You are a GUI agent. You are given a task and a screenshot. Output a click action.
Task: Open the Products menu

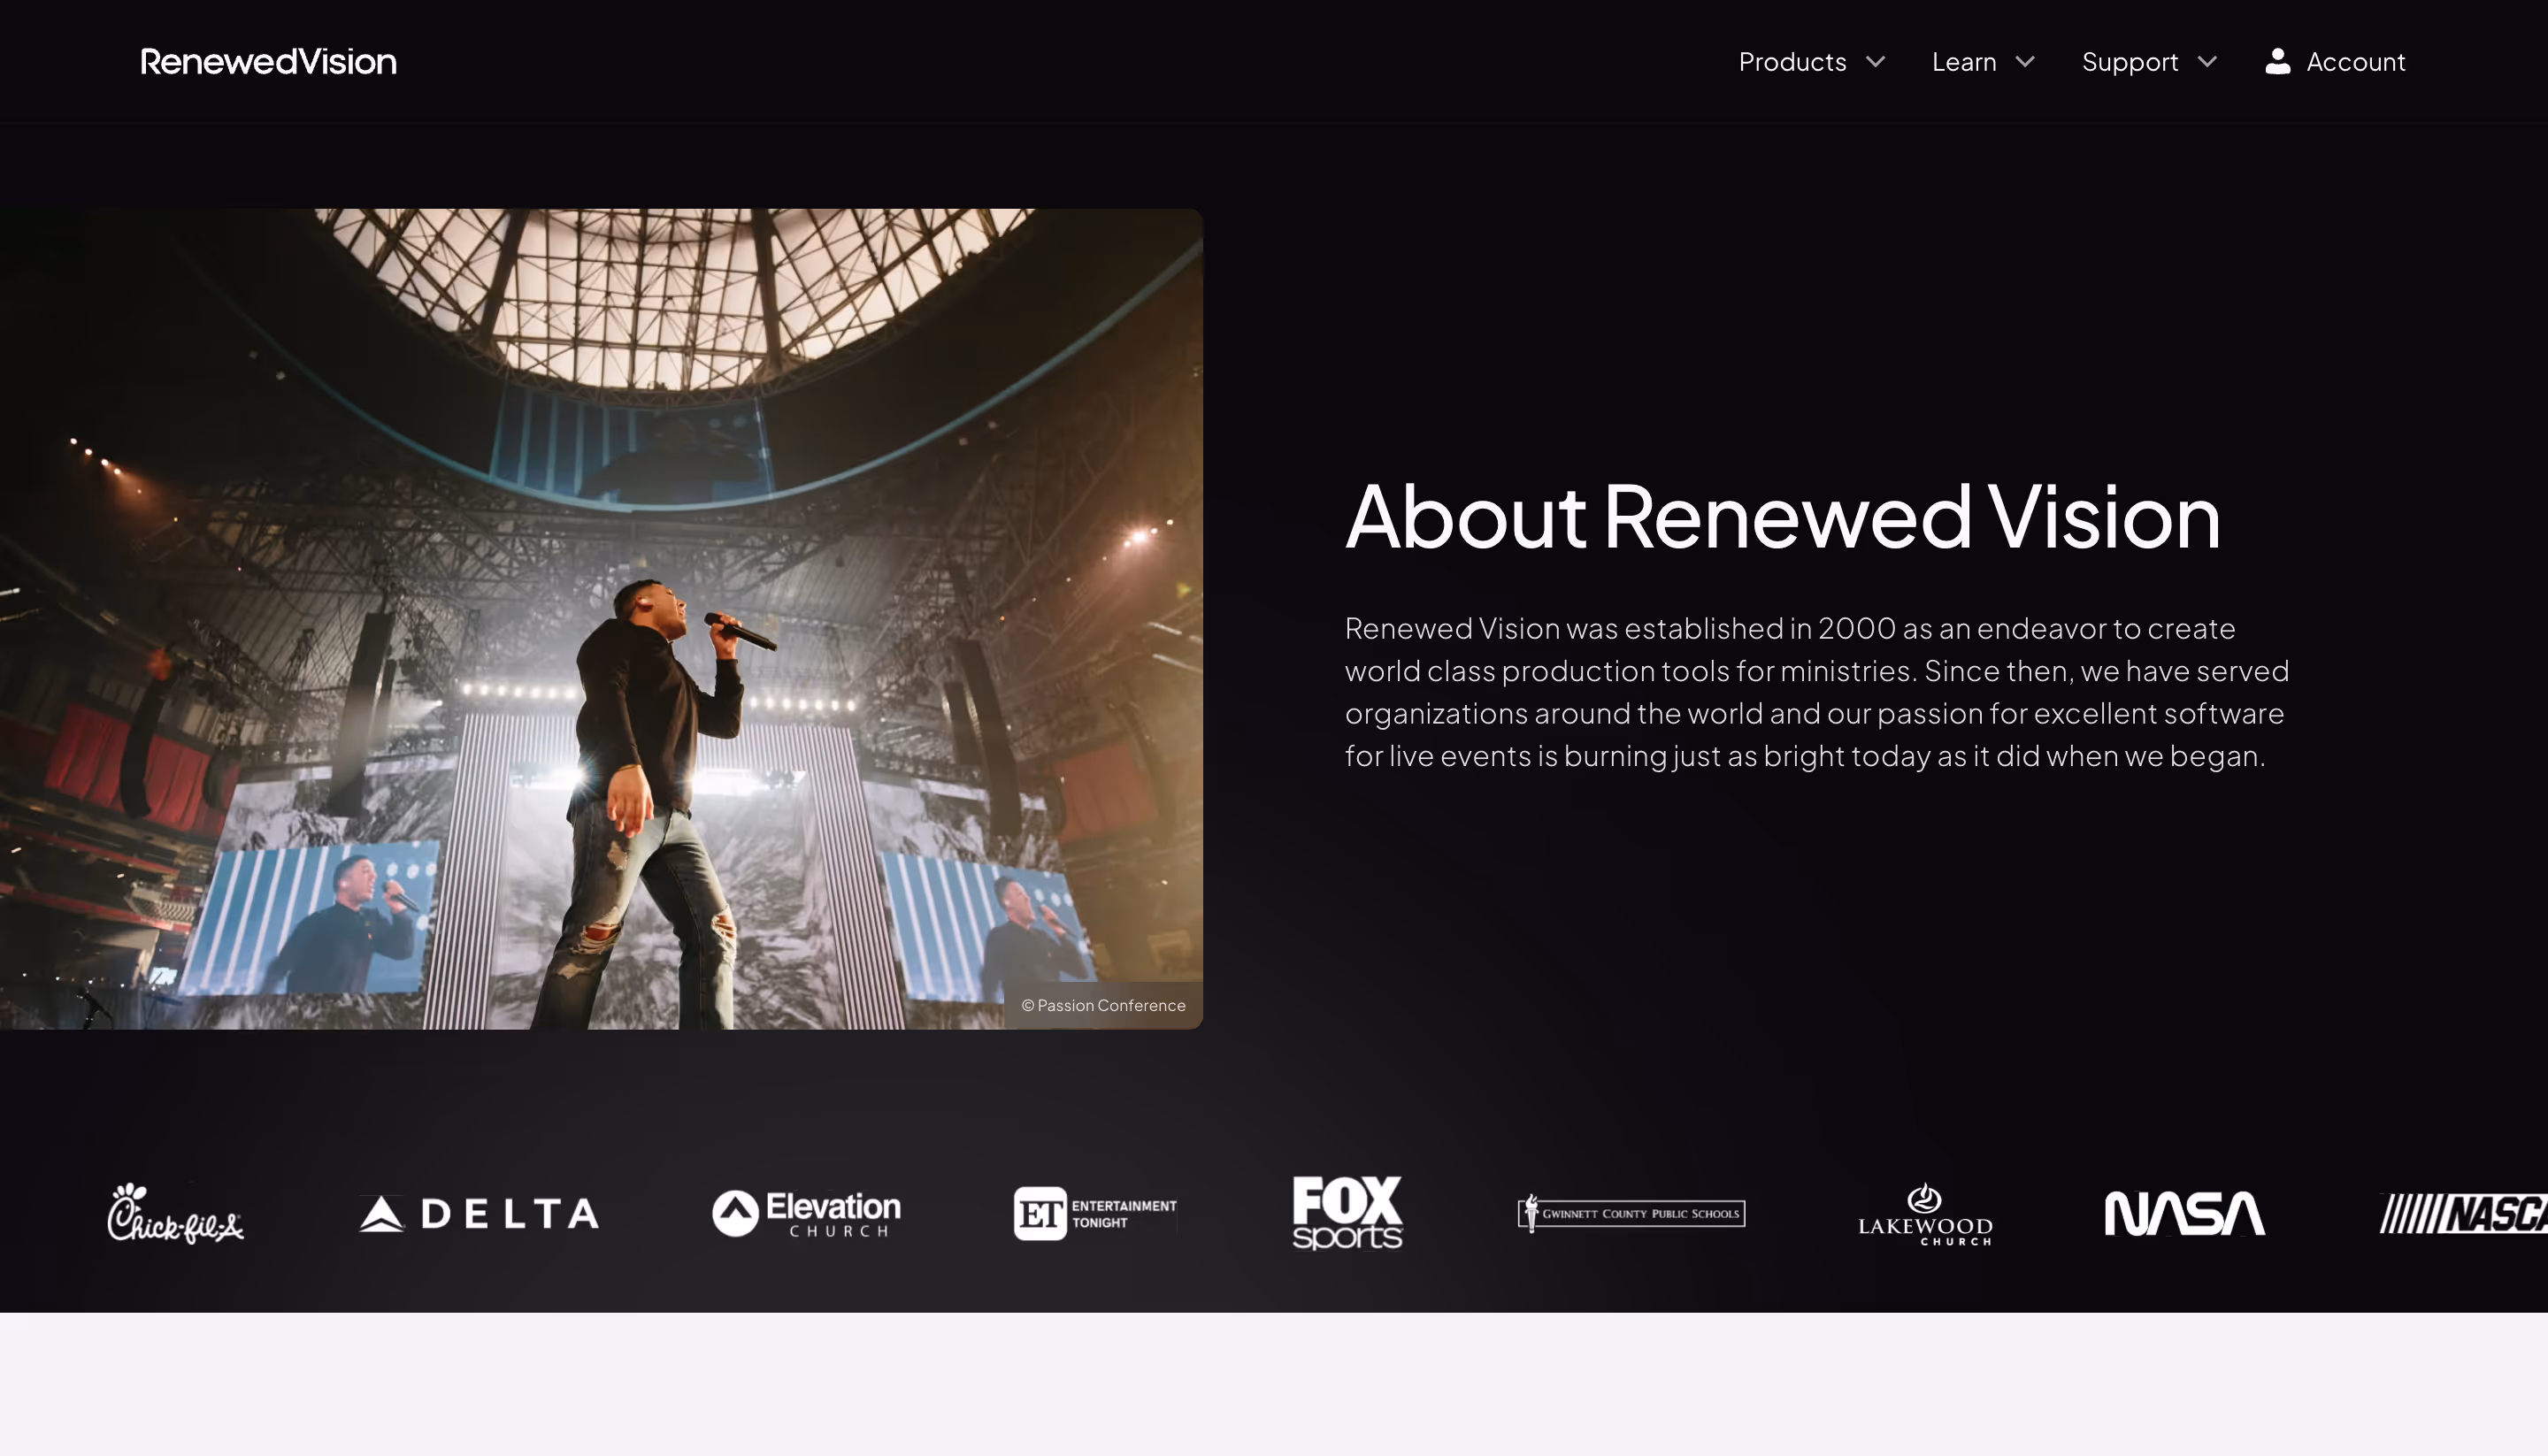1792,62
